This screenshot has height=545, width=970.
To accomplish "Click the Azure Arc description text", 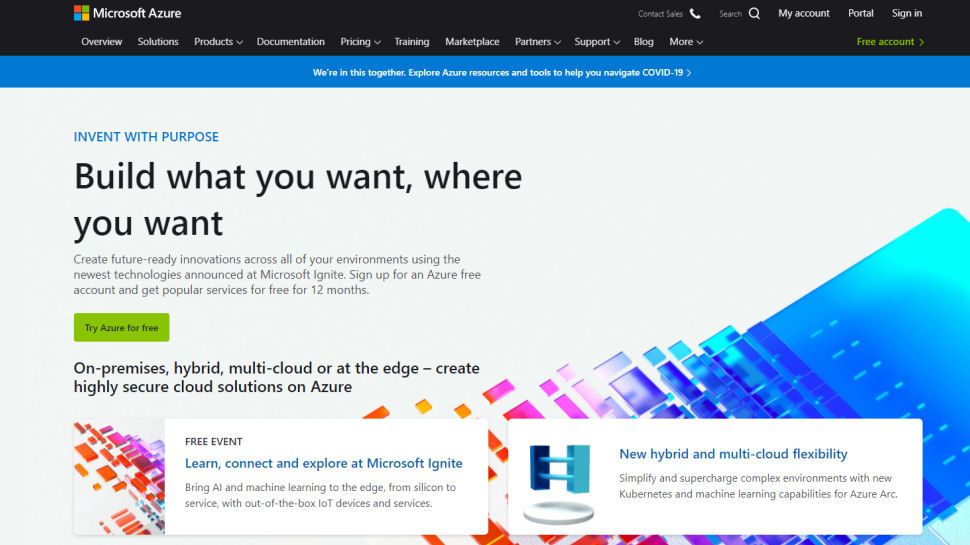I will click(x=758, y=486).
